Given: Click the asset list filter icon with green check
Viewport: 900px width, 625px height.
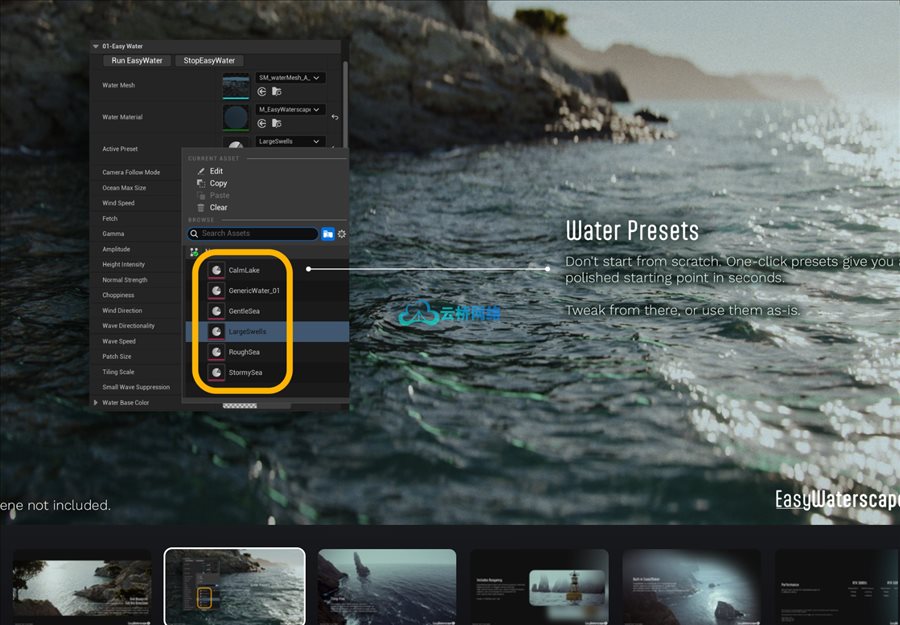Looking at the screenshot, I should coord(194,251).
